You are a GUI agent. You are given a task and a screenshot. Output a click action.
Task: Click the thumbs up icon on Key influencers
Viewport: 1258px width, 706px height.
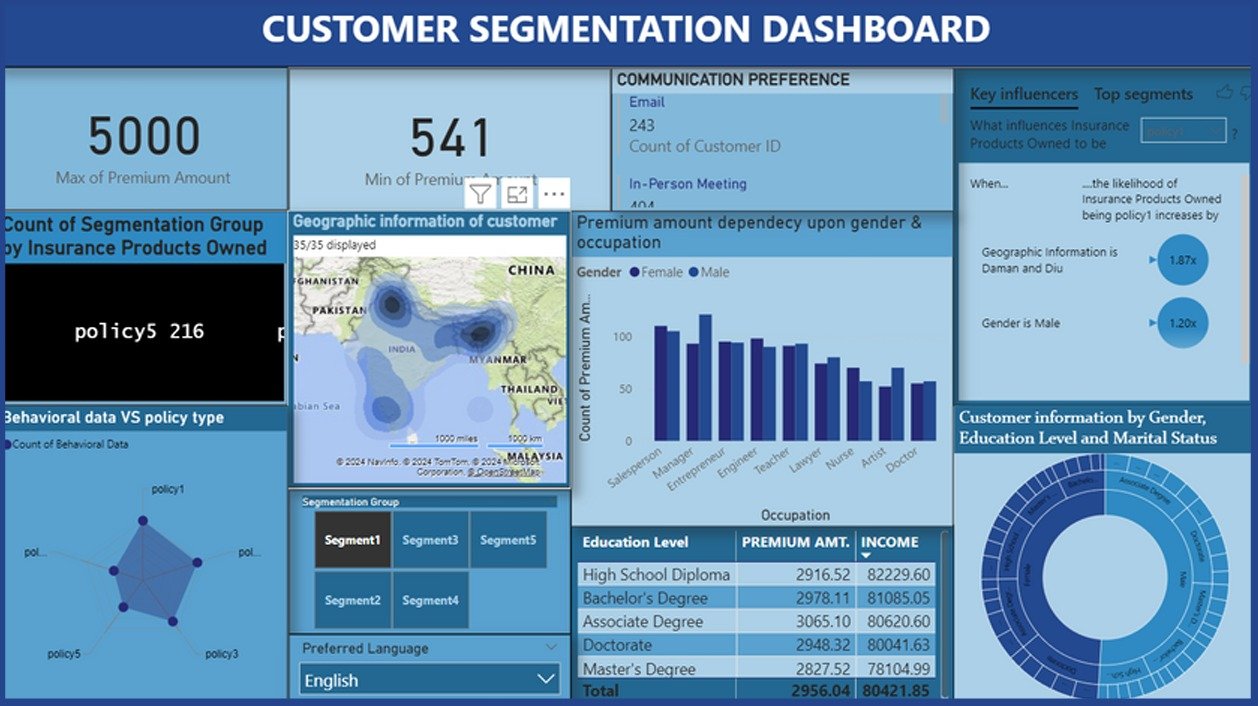(1224, 93)
